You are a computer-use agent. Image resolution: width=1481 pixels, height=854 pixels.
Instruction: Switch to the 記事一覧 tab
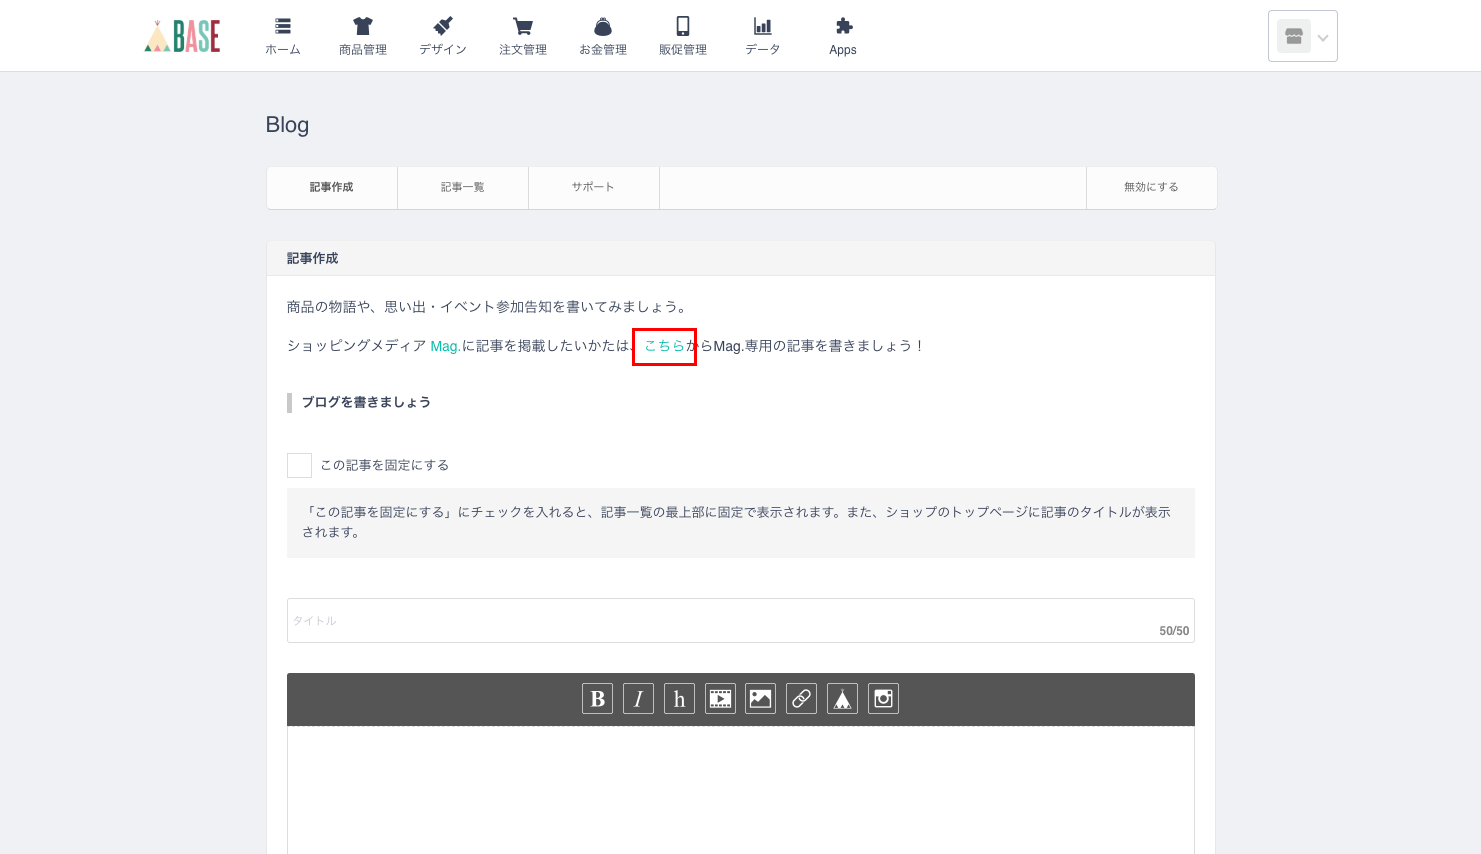(x=463, y=188)
